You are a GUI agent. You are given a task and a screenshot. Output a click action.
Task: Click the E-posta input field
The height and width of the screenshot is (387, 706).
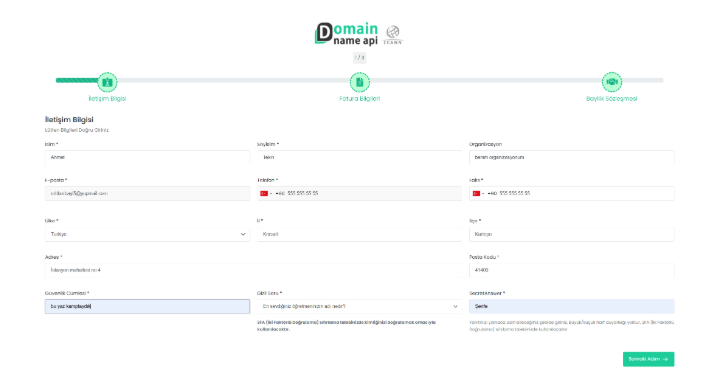[x=147, y=194]
